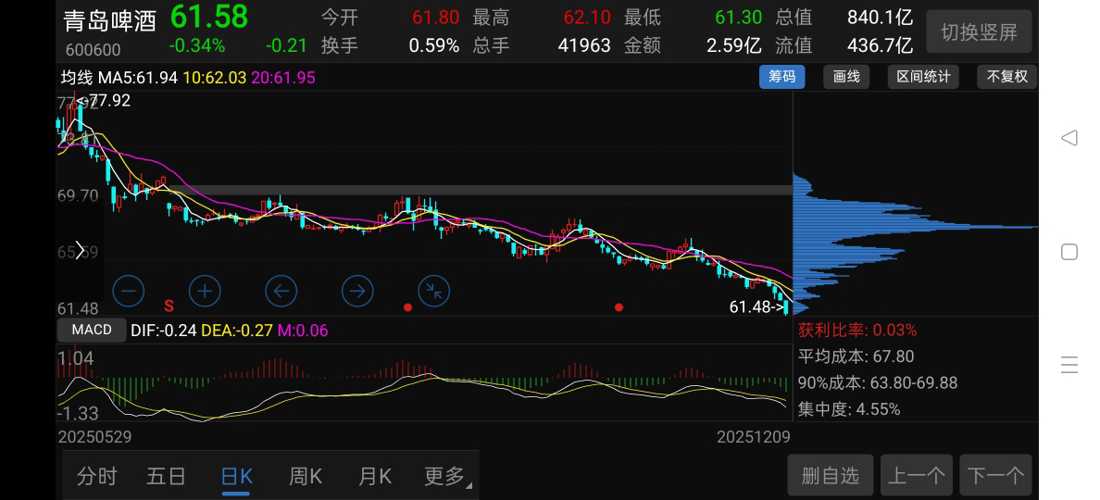This screenshot has width=1100, height=500.
Task: Tap 切换竖屏 to switch to portrait
Action: pyautogui.click(x=979, y=32)
